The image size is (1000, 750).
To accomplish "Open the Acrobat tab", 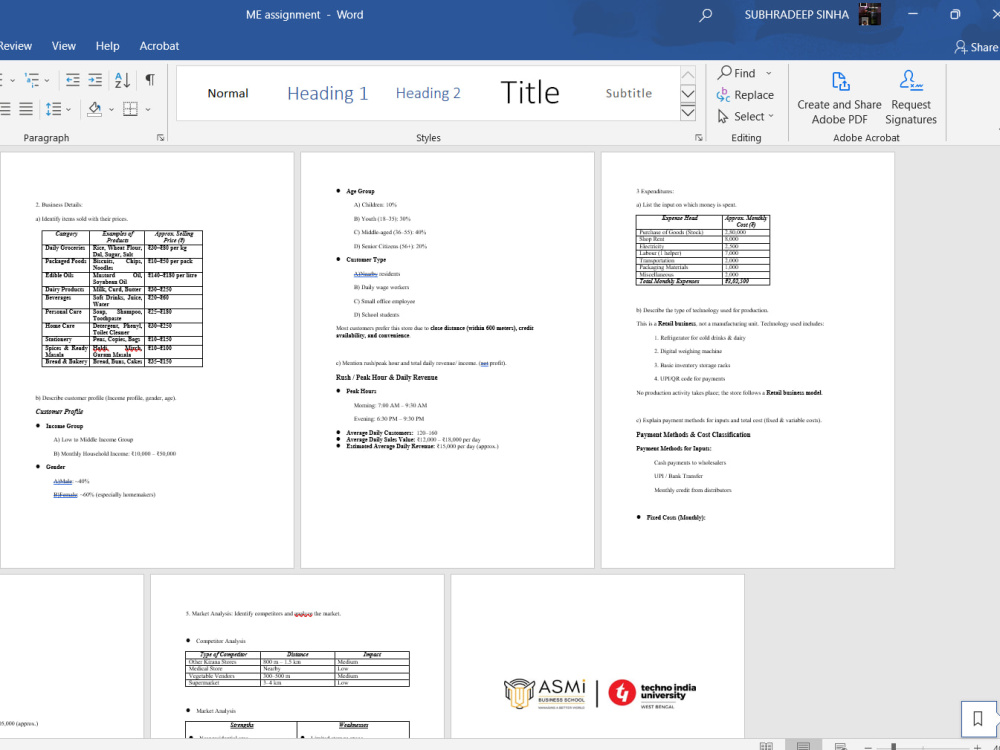I will (159, 46).
